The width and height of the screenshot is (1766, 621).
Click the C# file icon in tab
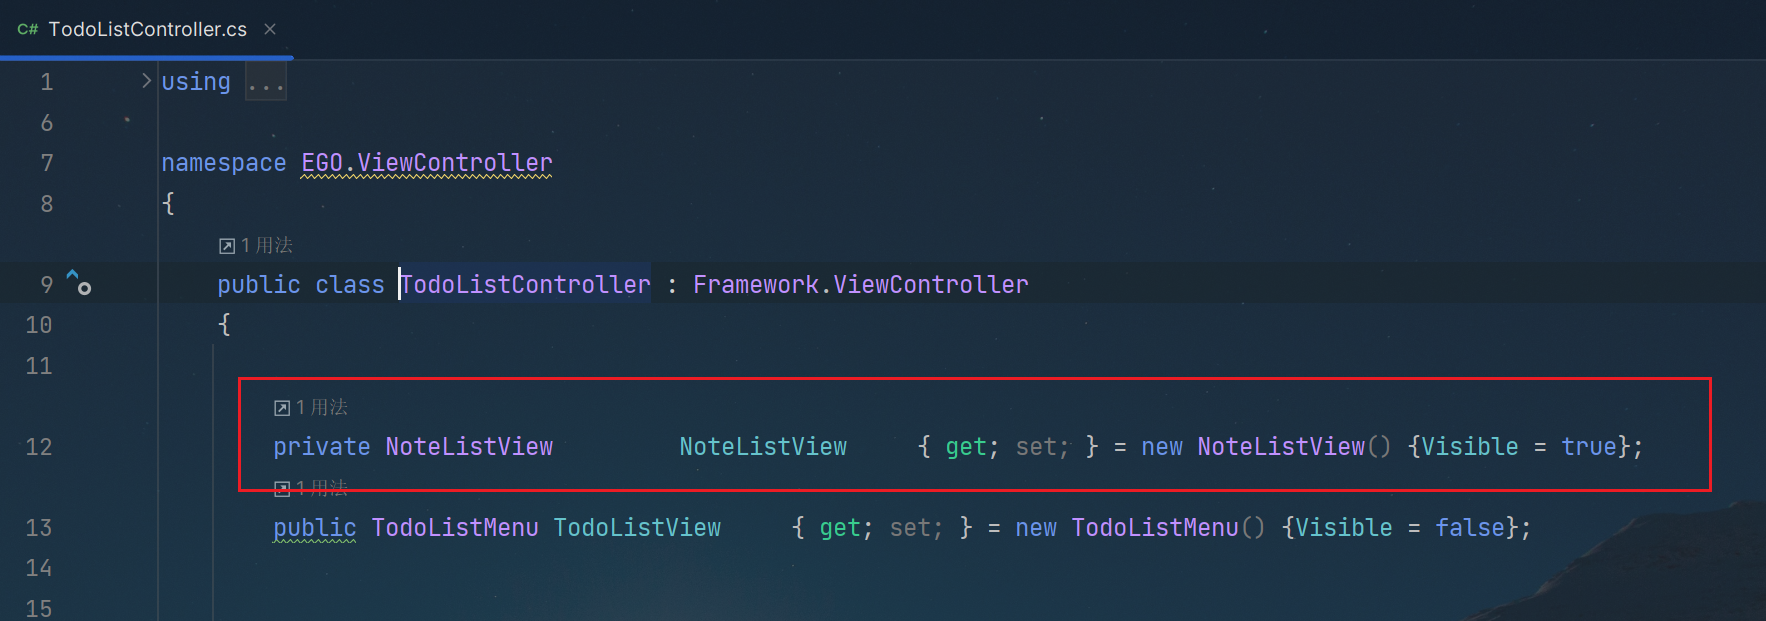28,29
